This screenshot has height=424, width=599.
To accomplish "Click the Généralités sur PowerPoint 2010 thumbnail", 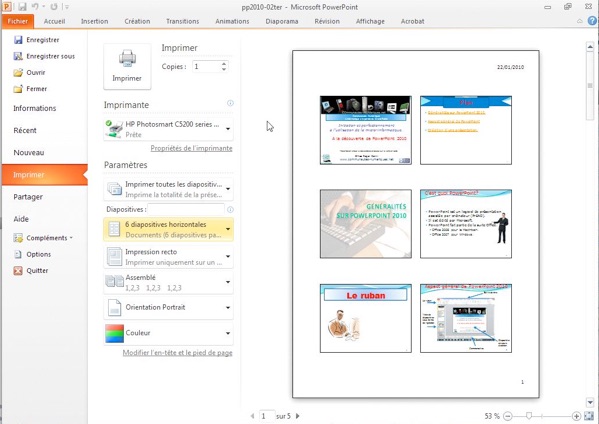I will (366, 224).
